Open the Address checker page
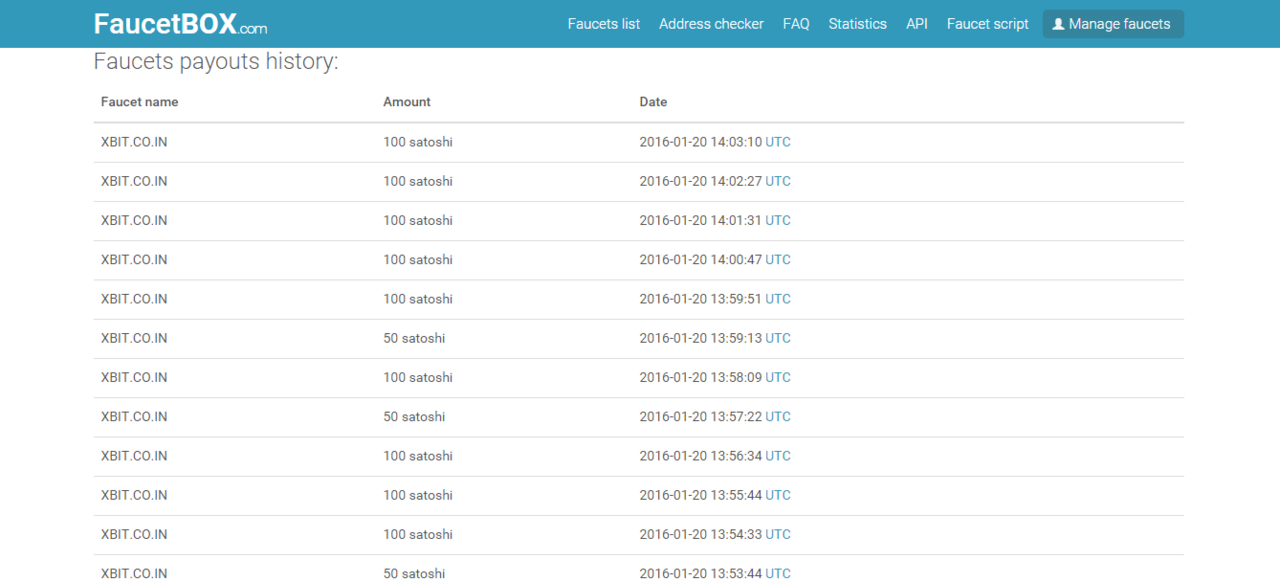The height and width of the screenshot is (582, 1280). click(711, 24)
